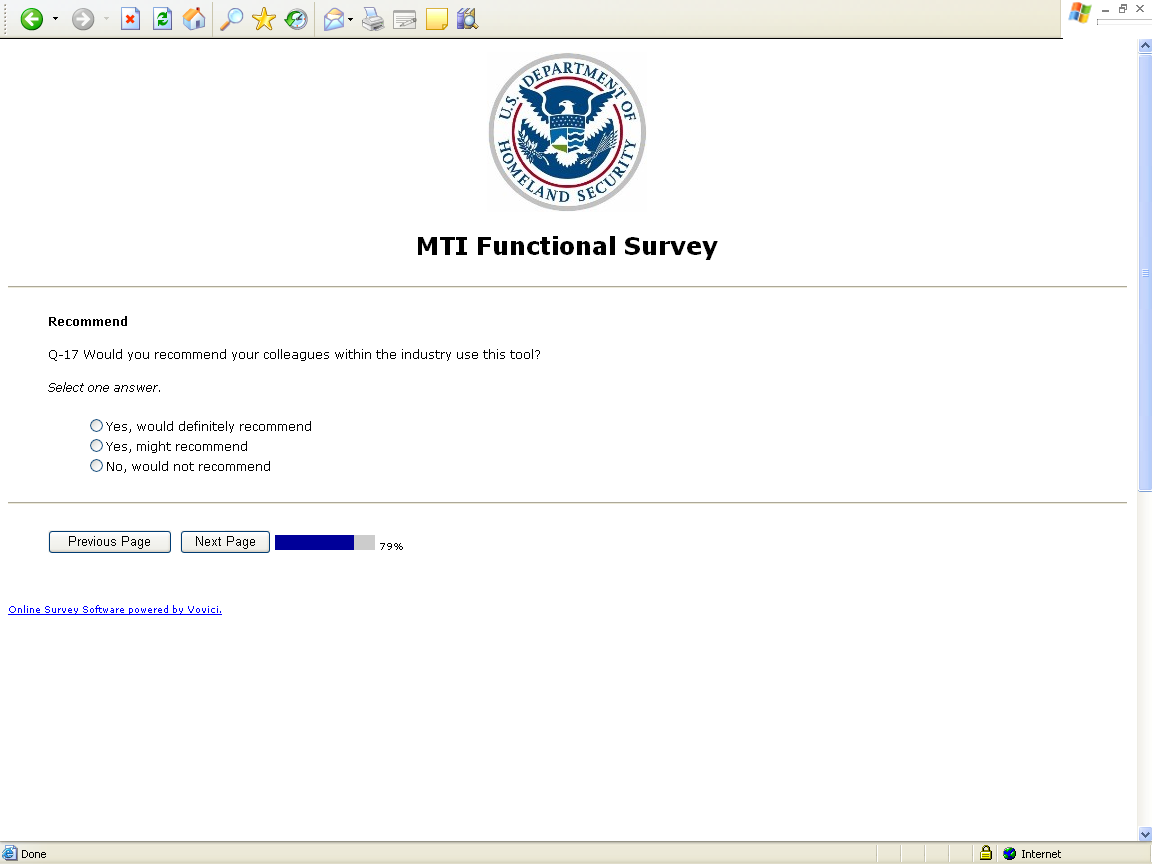Open Search with the magnifying glass icon

tap(231, 19)
